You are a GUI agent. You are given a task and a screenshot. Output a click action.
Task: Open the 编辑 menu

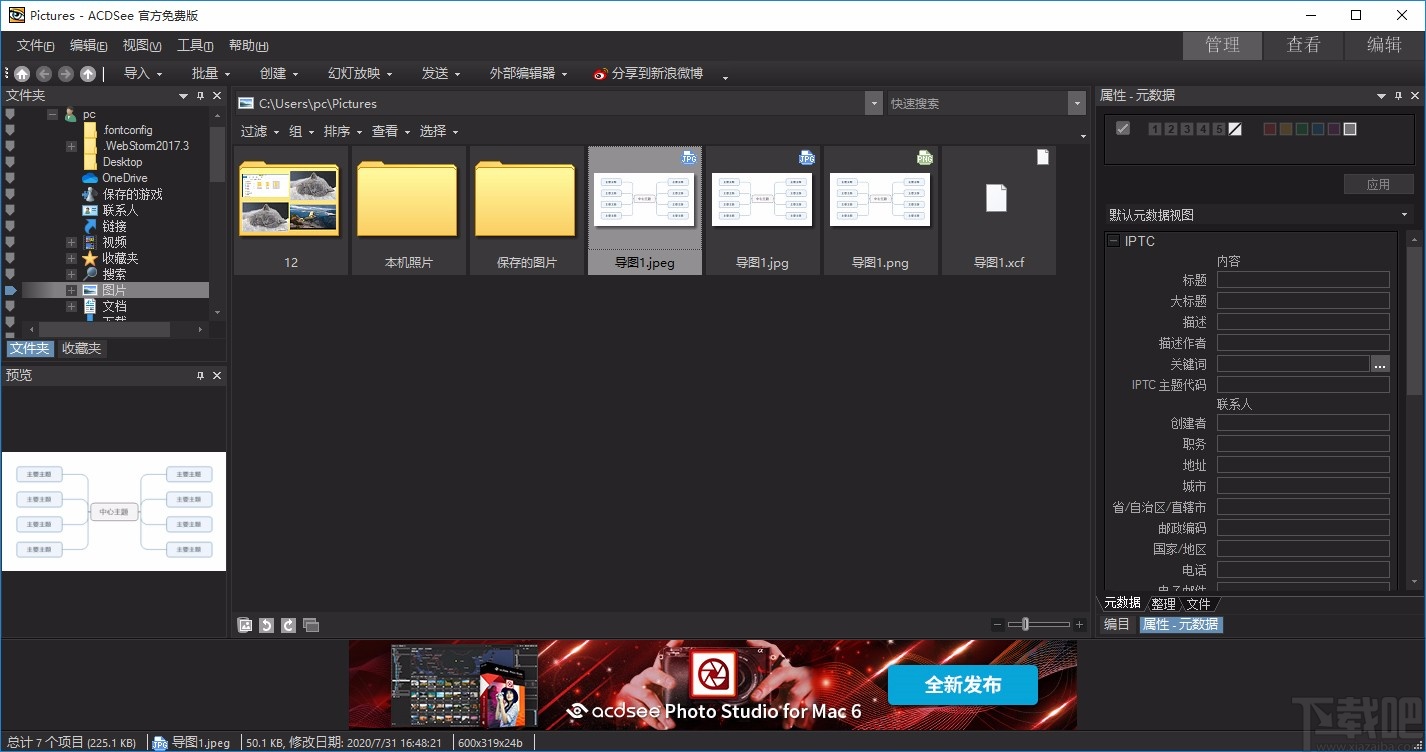[88, 46]
